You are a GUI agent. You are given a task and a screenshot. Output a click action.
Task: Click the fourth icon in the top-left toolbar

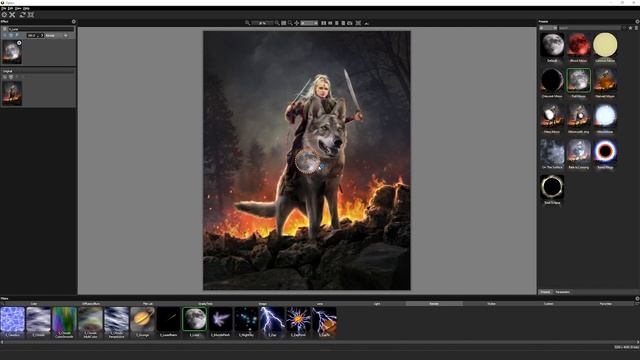pyautogui.click(x=31, y=15)
